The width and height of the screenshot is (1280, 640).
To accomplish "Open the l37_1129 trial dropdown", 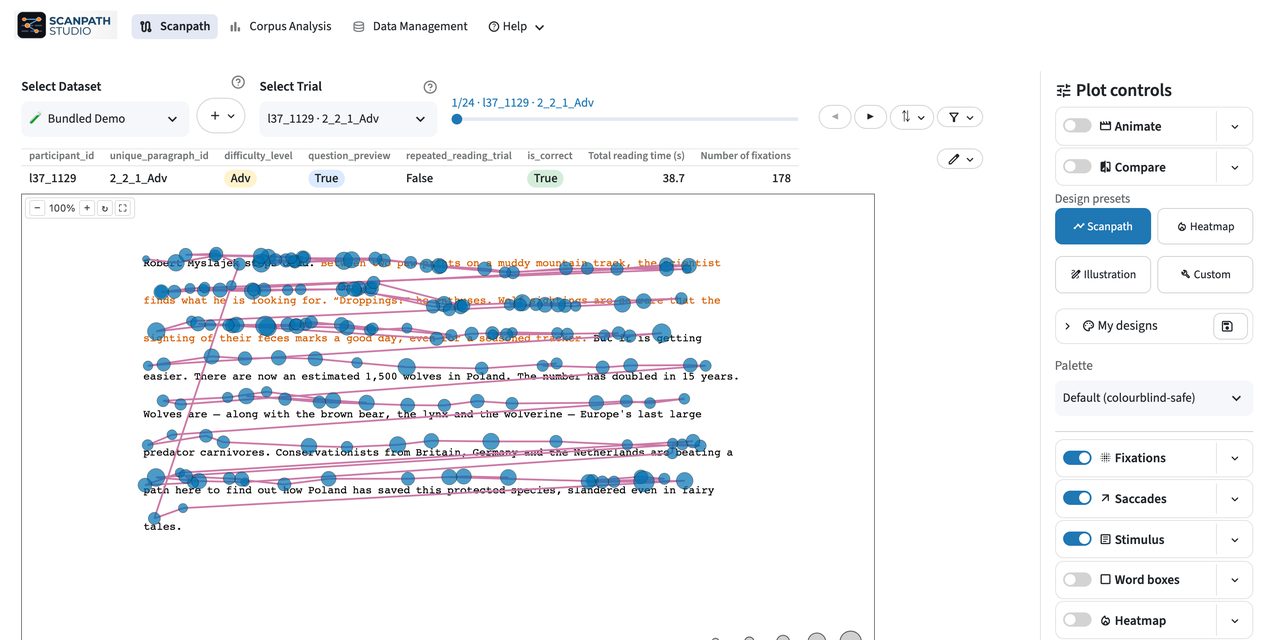I will point(348,119).
